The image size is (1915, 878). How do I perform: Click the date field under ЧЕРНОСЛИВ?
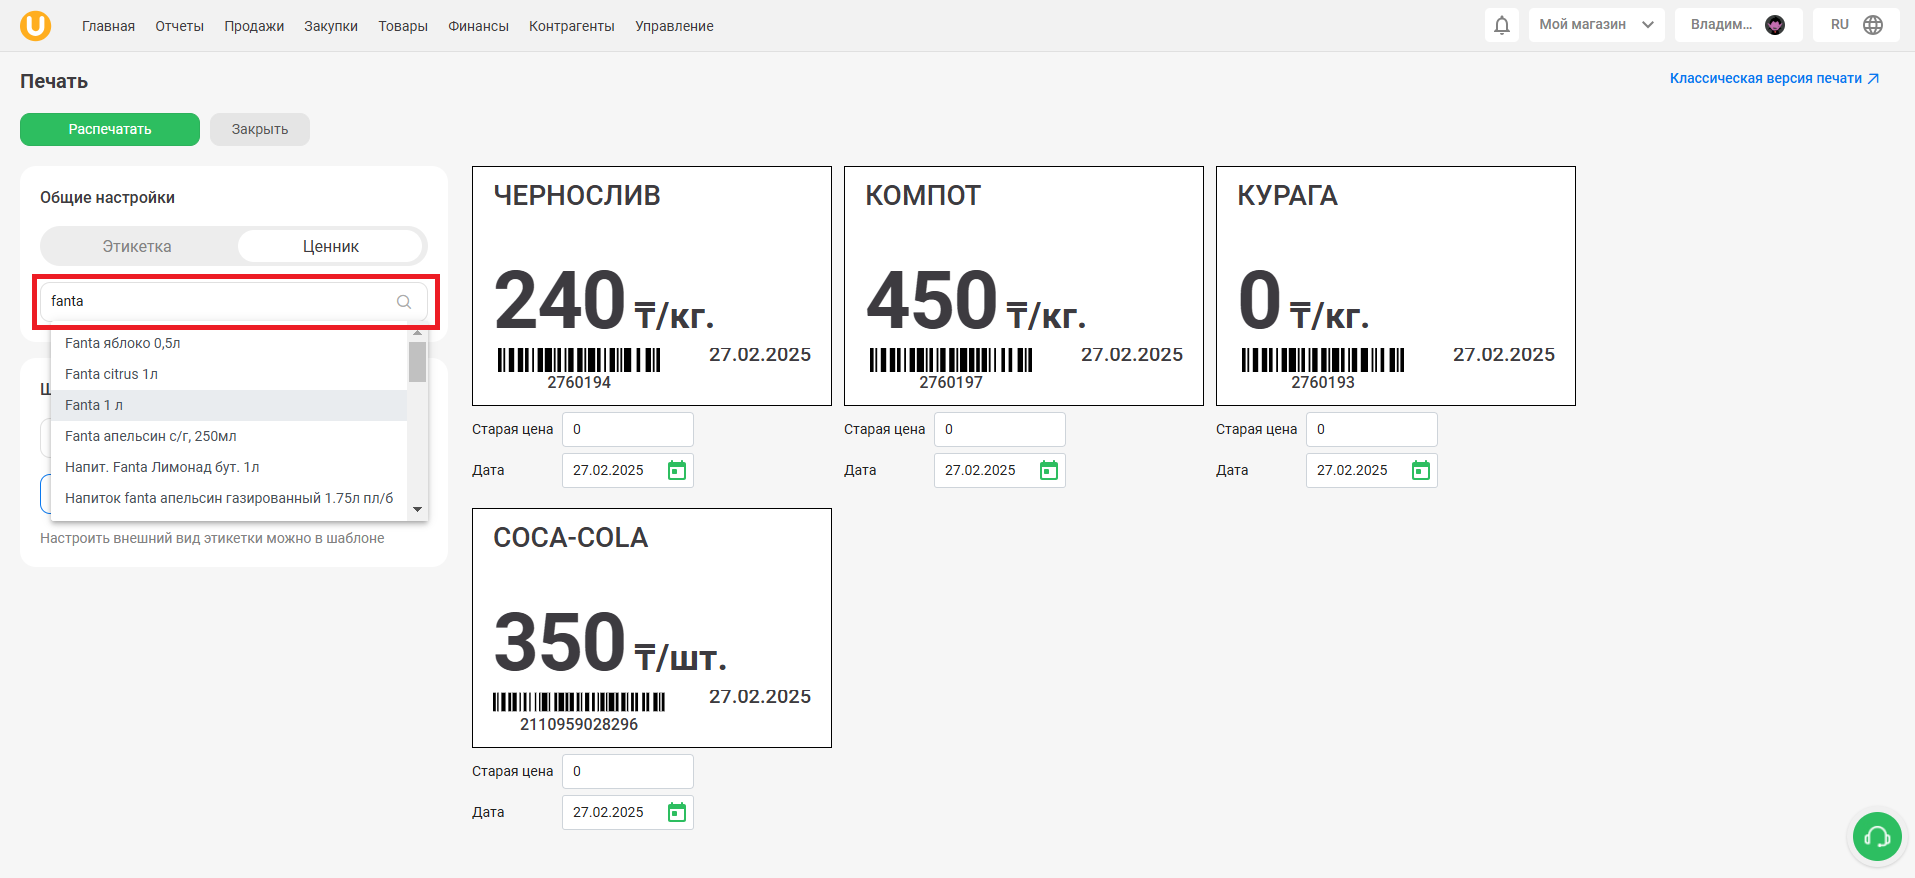(x=628, y=470)
